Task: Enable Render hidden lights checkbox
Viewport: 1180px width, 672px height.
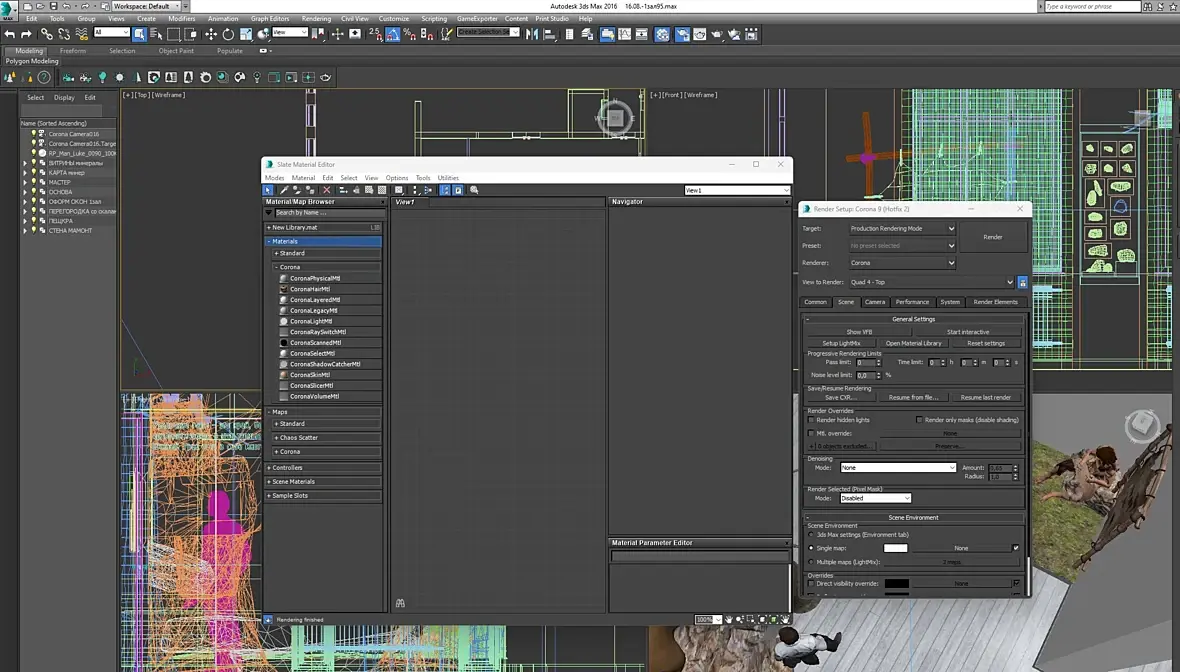Action: [811, 420]
